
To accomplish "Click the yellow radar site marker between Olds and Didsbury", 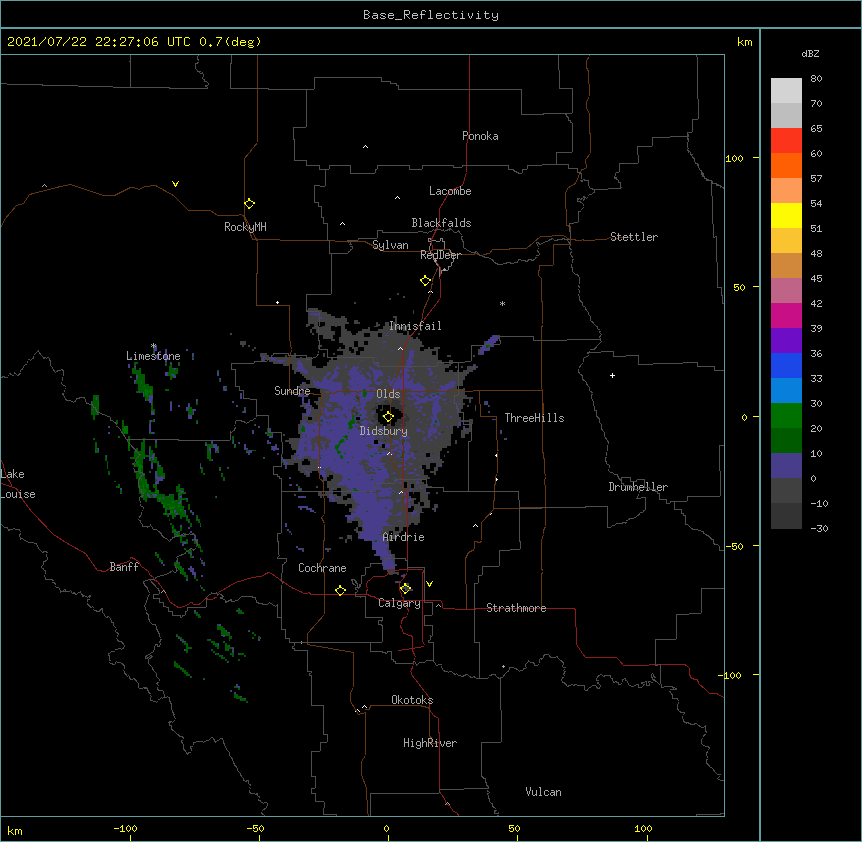I will click(388, 417).
